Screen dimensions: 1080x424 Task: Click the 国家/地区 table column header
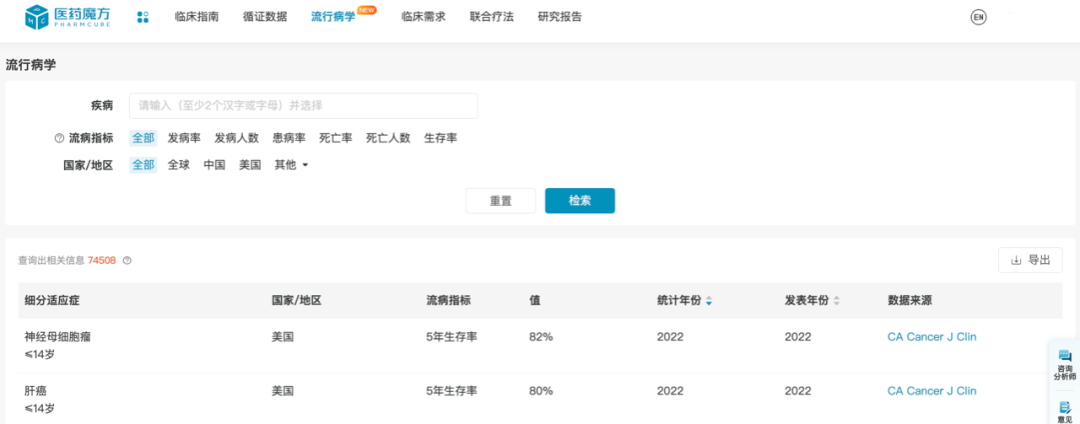[297, 301]
